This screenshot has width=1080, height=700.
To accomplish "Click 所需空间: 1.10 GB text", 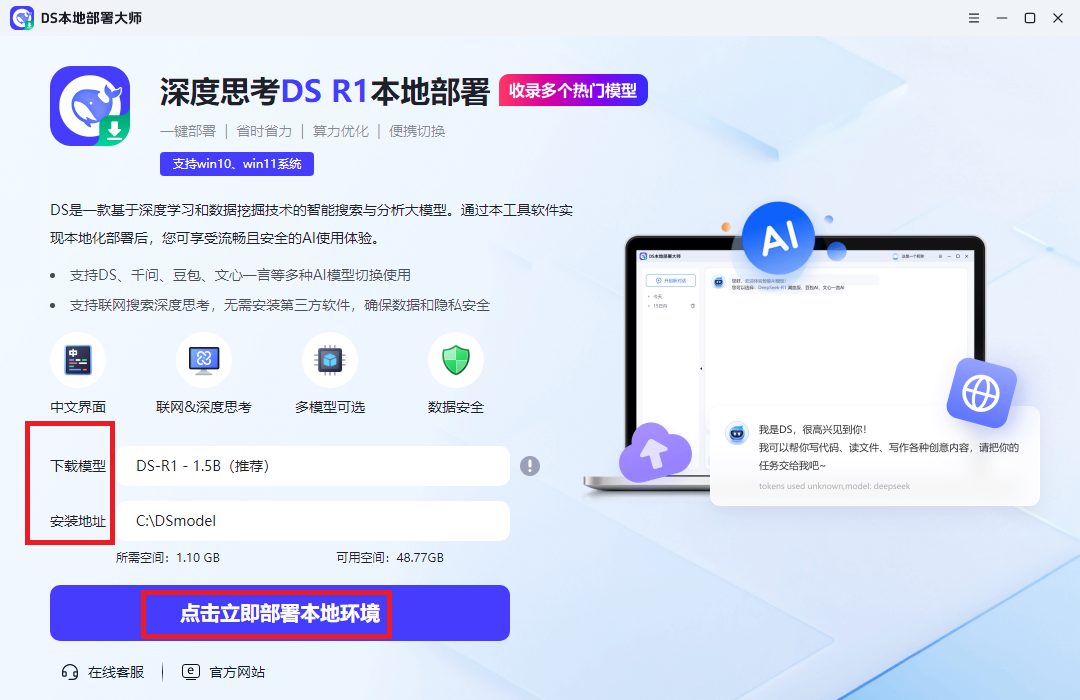I will tap(167, 557).
